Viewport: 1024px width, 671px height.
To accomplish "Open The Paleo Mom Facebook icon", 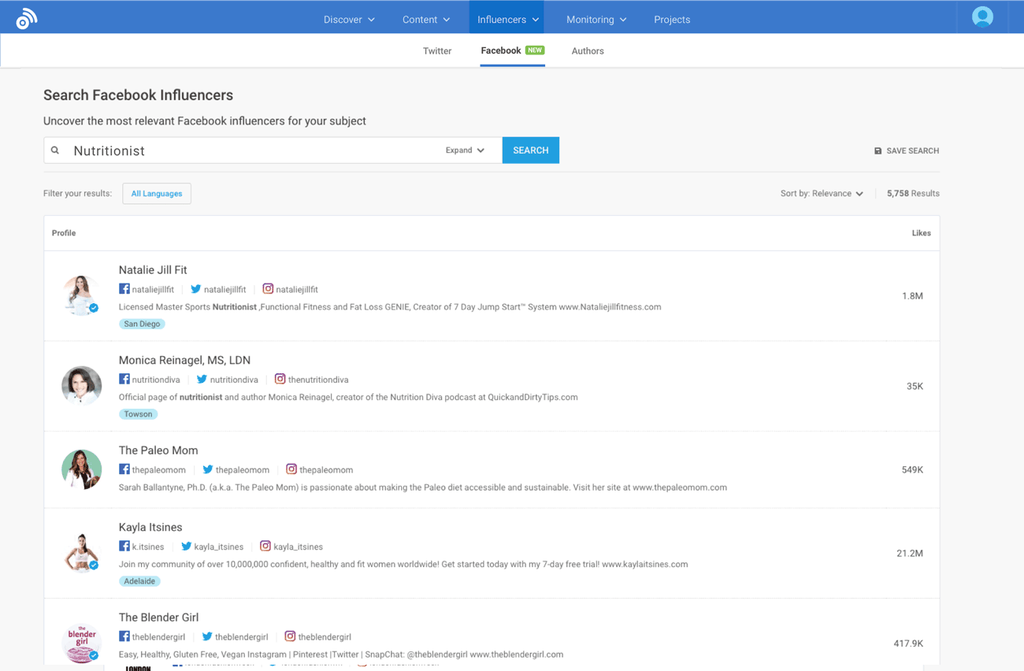I will [124, 468].
